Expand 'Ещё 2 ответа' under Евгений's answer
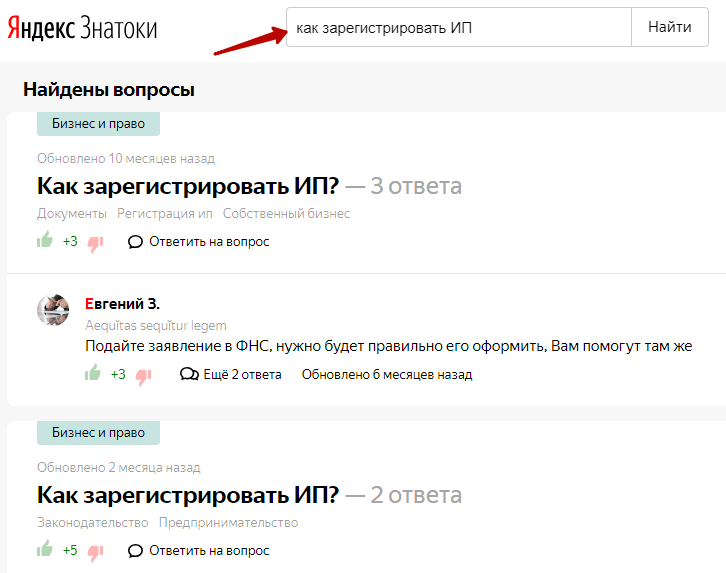The height and width of the screenshot is (573, 726). [x=230, y=374]
